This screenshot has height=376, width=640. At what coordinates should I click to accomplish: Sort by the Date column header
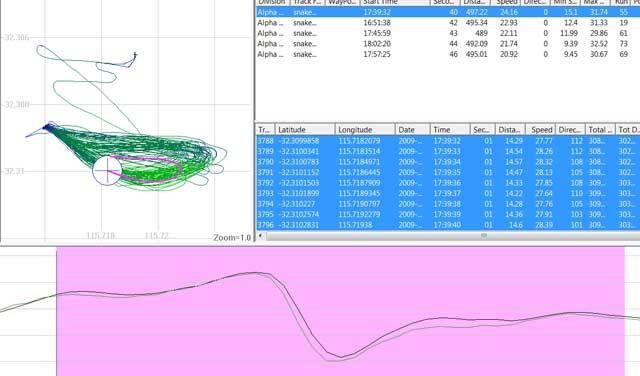412,130
